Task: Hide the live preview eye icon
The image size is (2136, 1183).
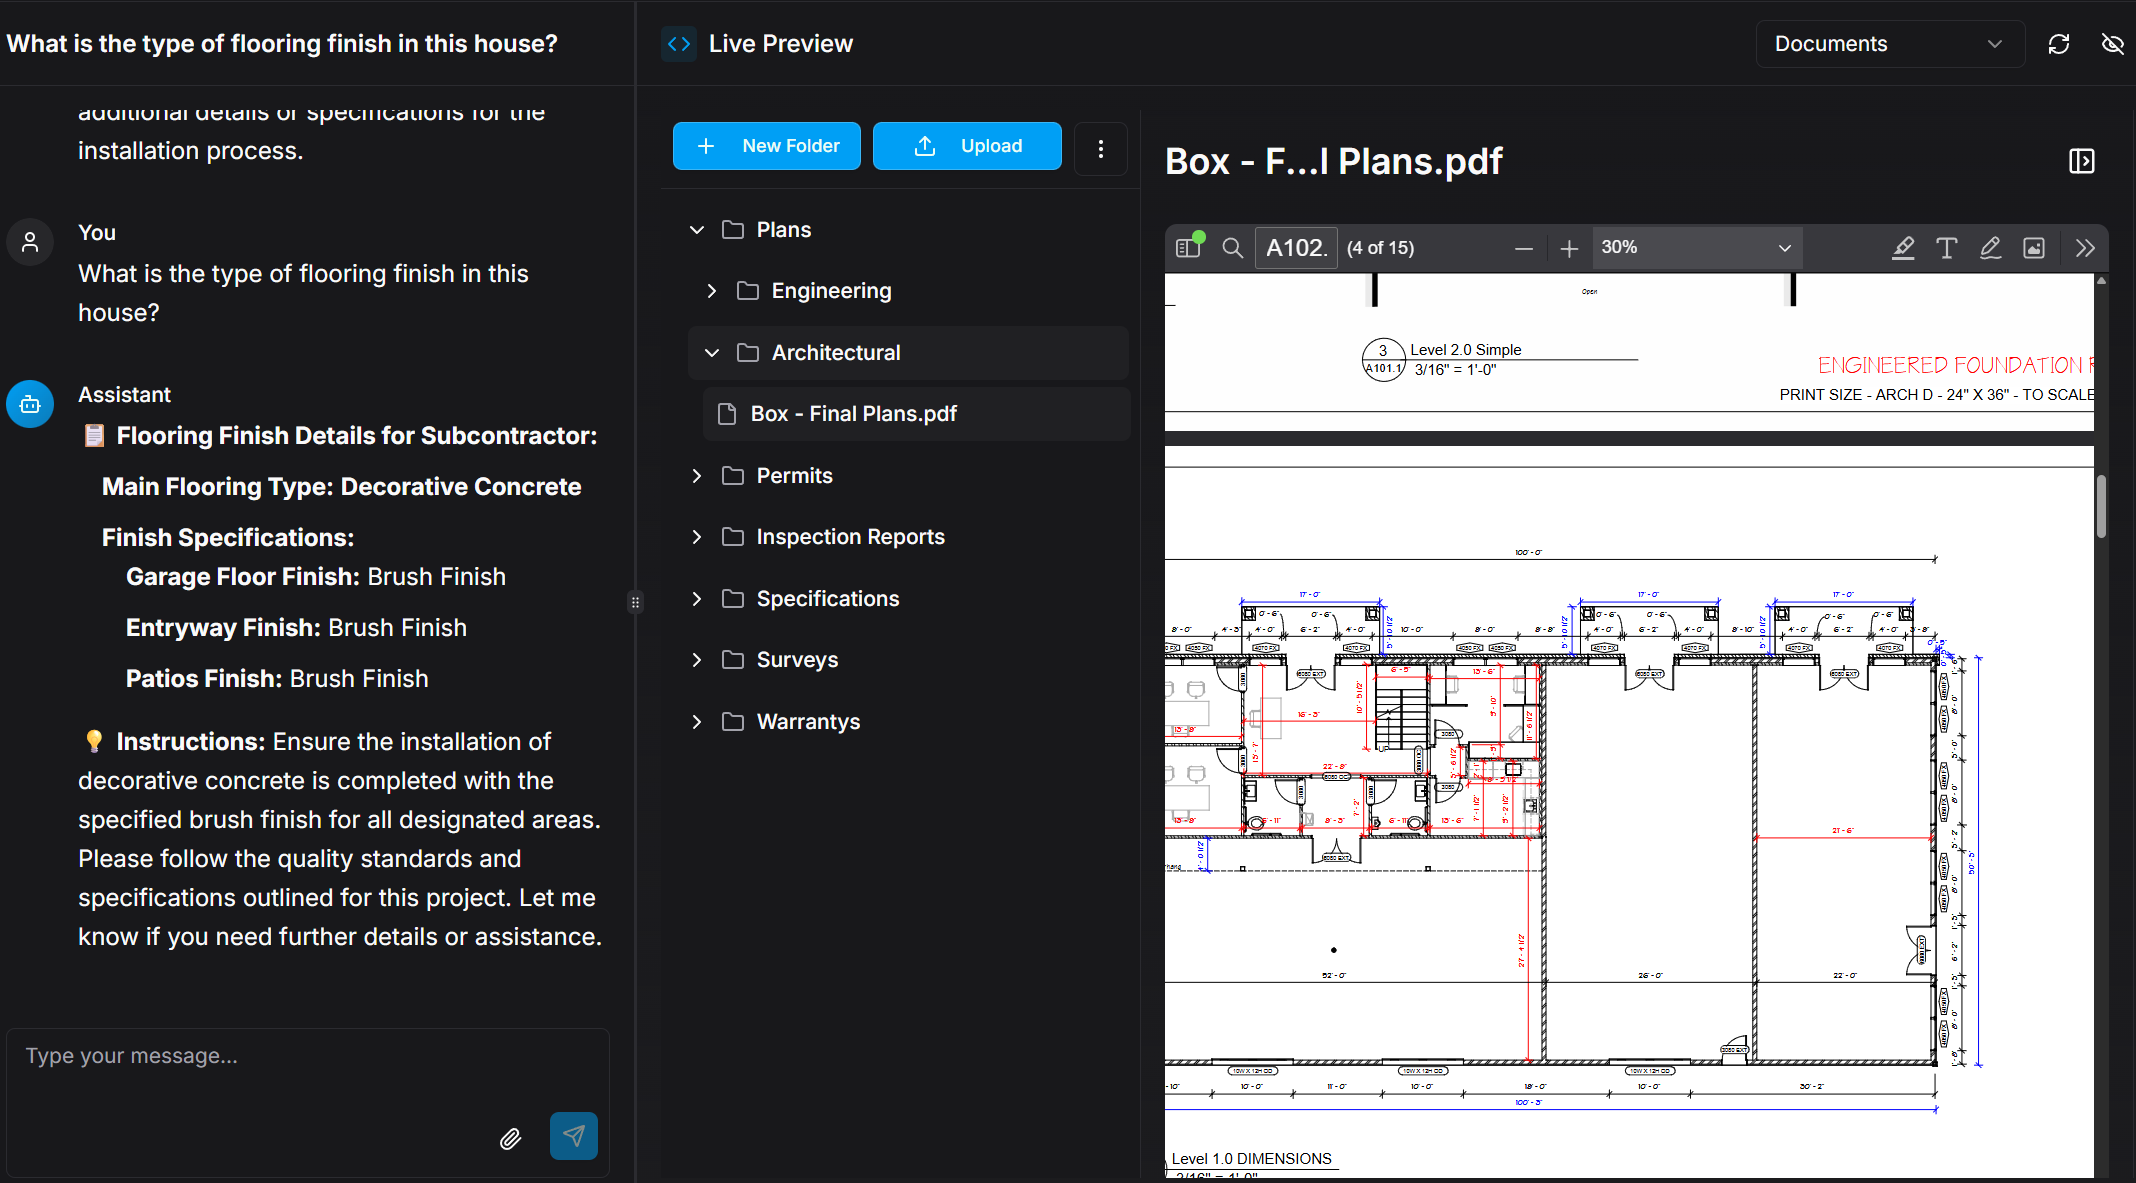Action: pyautogui.click(x=2112, y=44)
